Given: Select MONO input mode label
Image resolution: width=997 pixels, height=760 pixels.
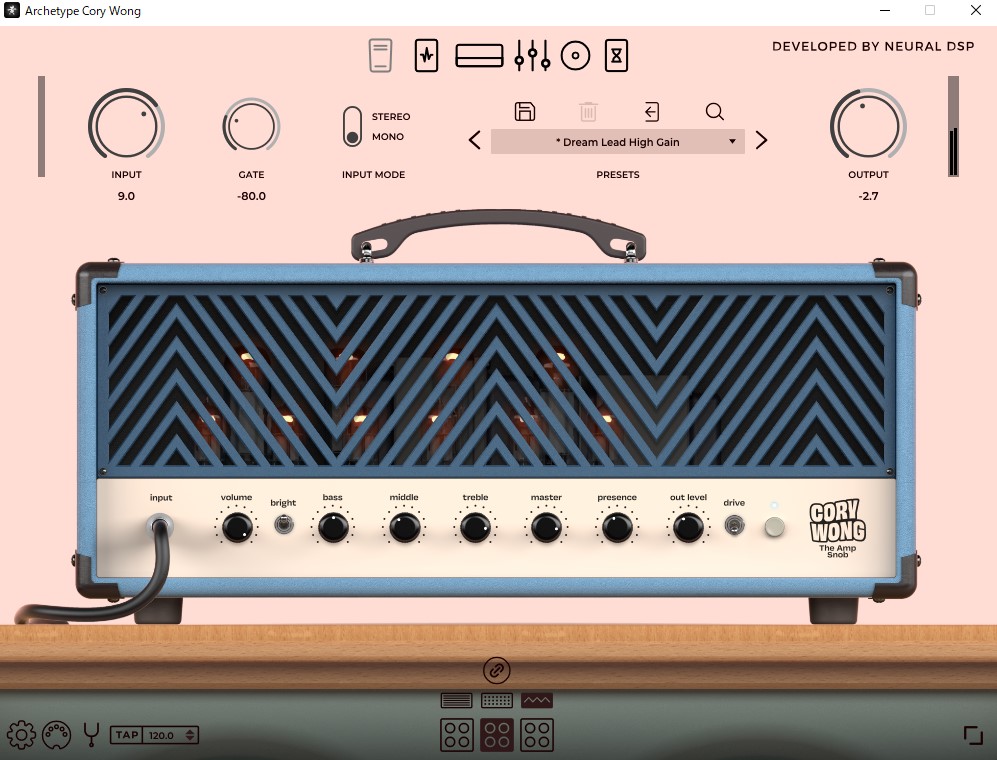Looking at the screenshot, I should point(388,137).
